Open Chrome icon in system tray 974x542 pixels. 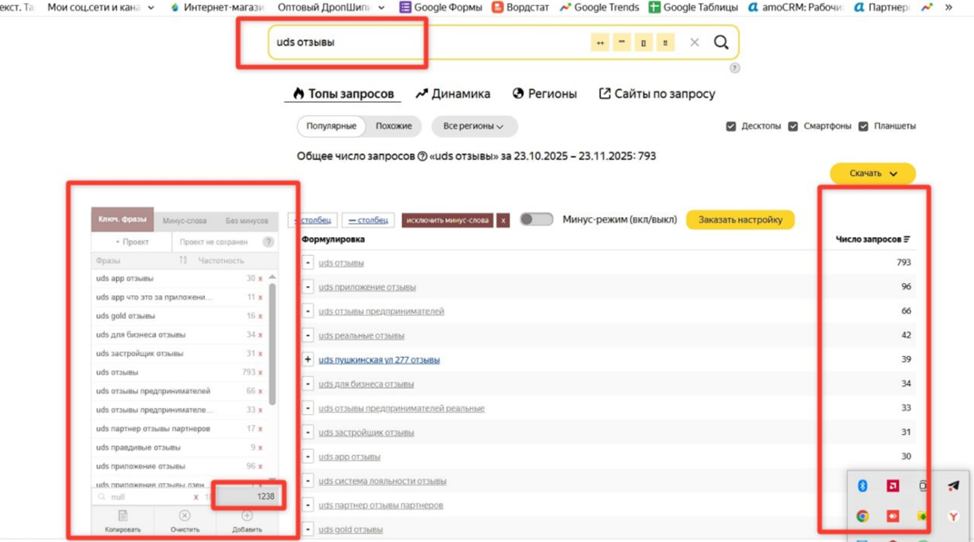pyautogui.click(x=862, y=516)
